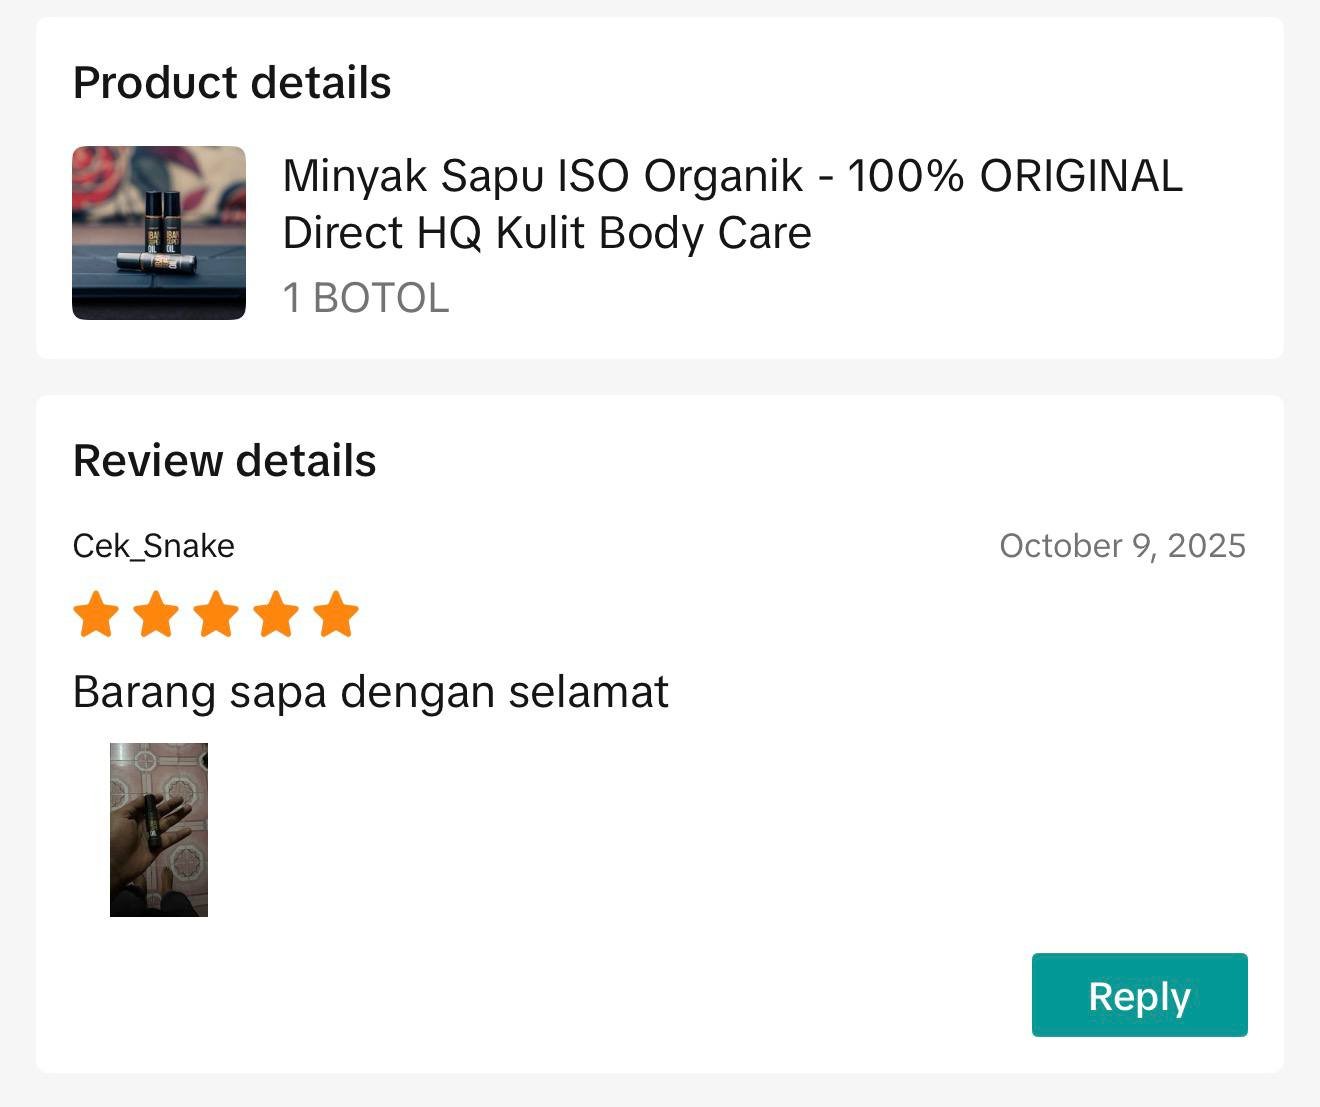Click the words 'Barang sapa' in review
The image size is (1320, 1107).
click(x=200, y=692)
